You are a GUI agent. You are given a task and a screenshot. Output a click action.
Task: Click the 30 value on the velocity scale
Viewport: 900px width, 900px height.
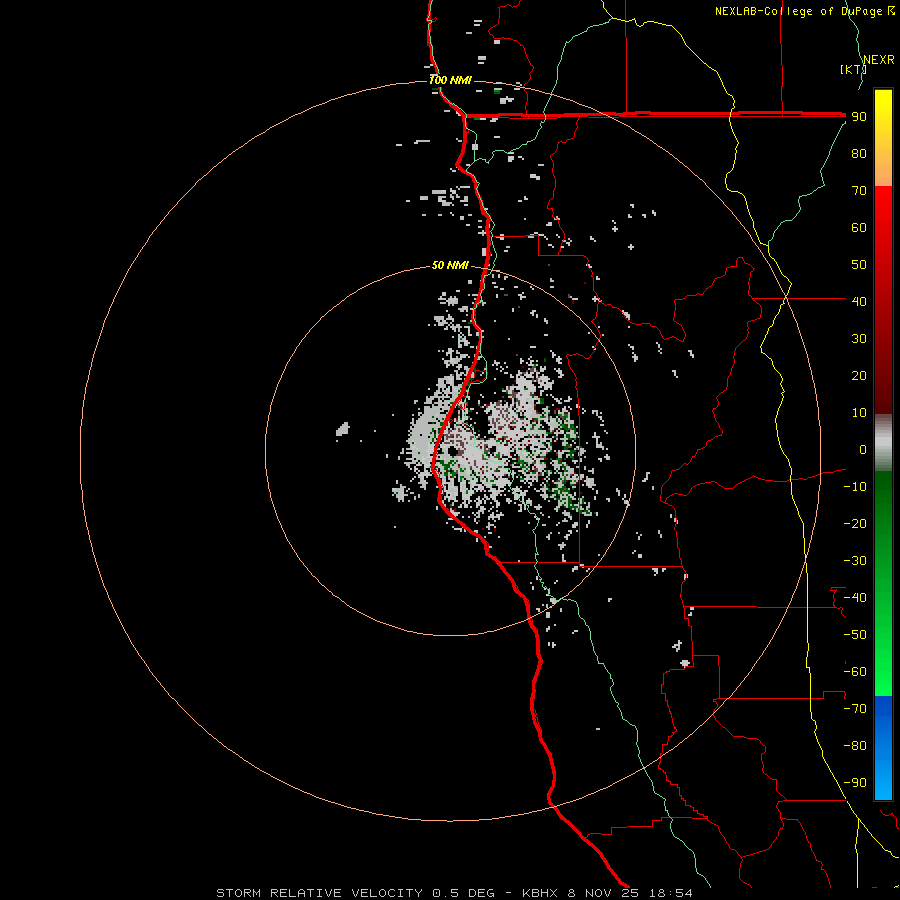click(859, 339)
